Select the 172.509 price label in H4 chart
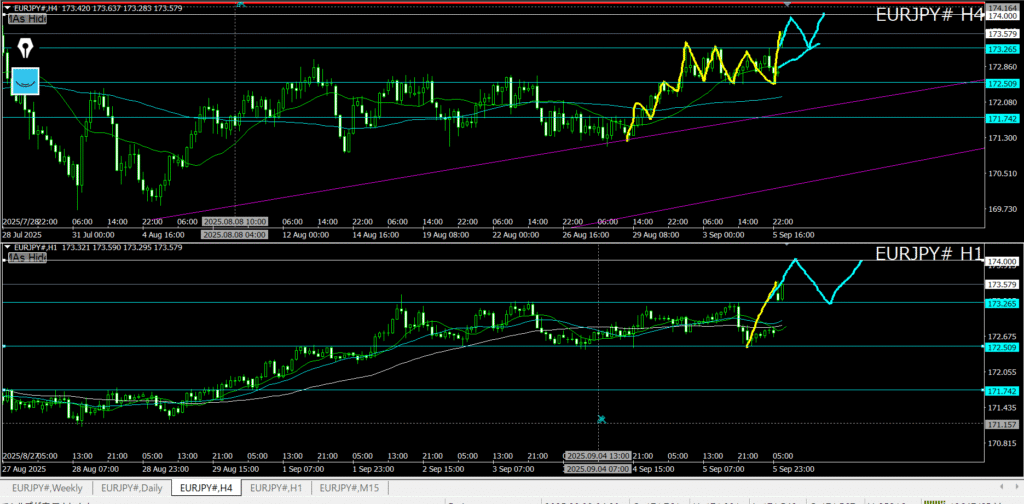 1002,84
